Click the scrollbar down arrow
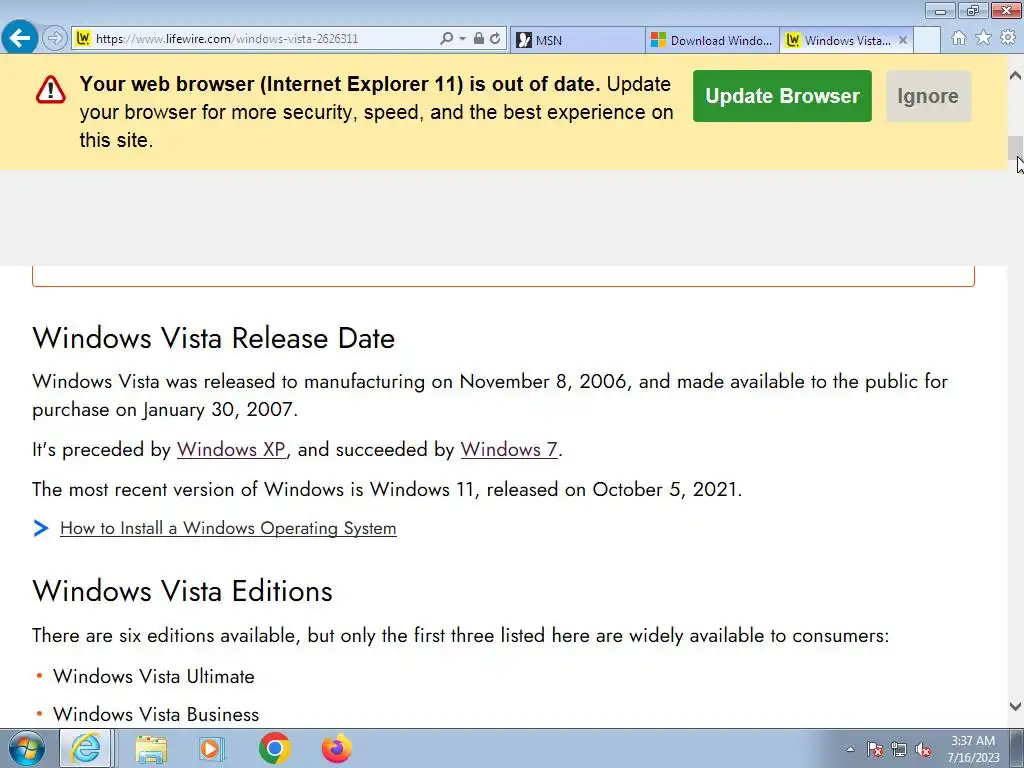Viewport: 1024px width, 768px height. point(1016,706)
